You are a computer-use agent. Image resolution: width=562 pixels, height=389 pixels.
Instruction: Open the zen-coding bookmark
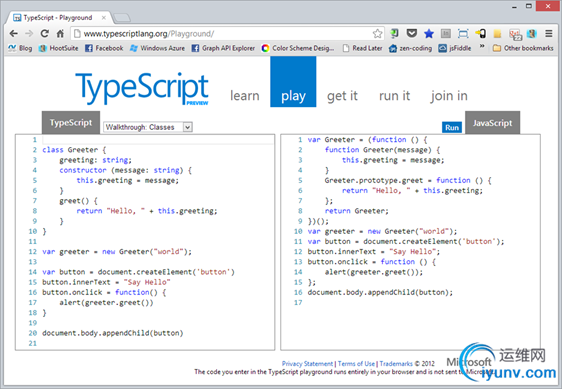pos(410,48)
